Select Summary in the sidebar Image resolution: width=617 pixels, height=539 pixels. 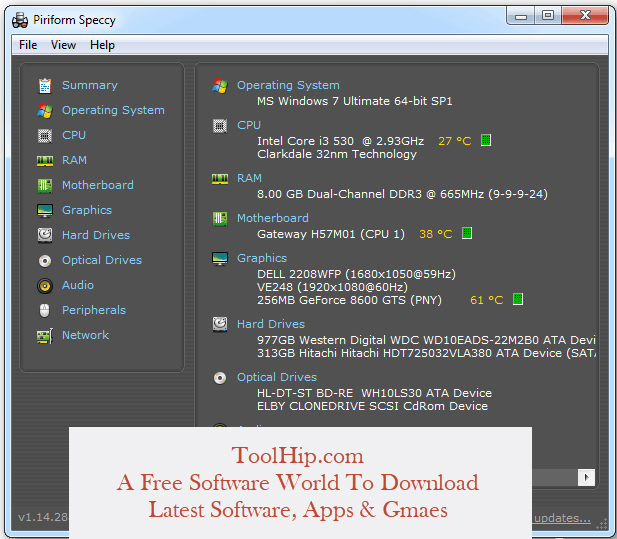coord(90,85)
